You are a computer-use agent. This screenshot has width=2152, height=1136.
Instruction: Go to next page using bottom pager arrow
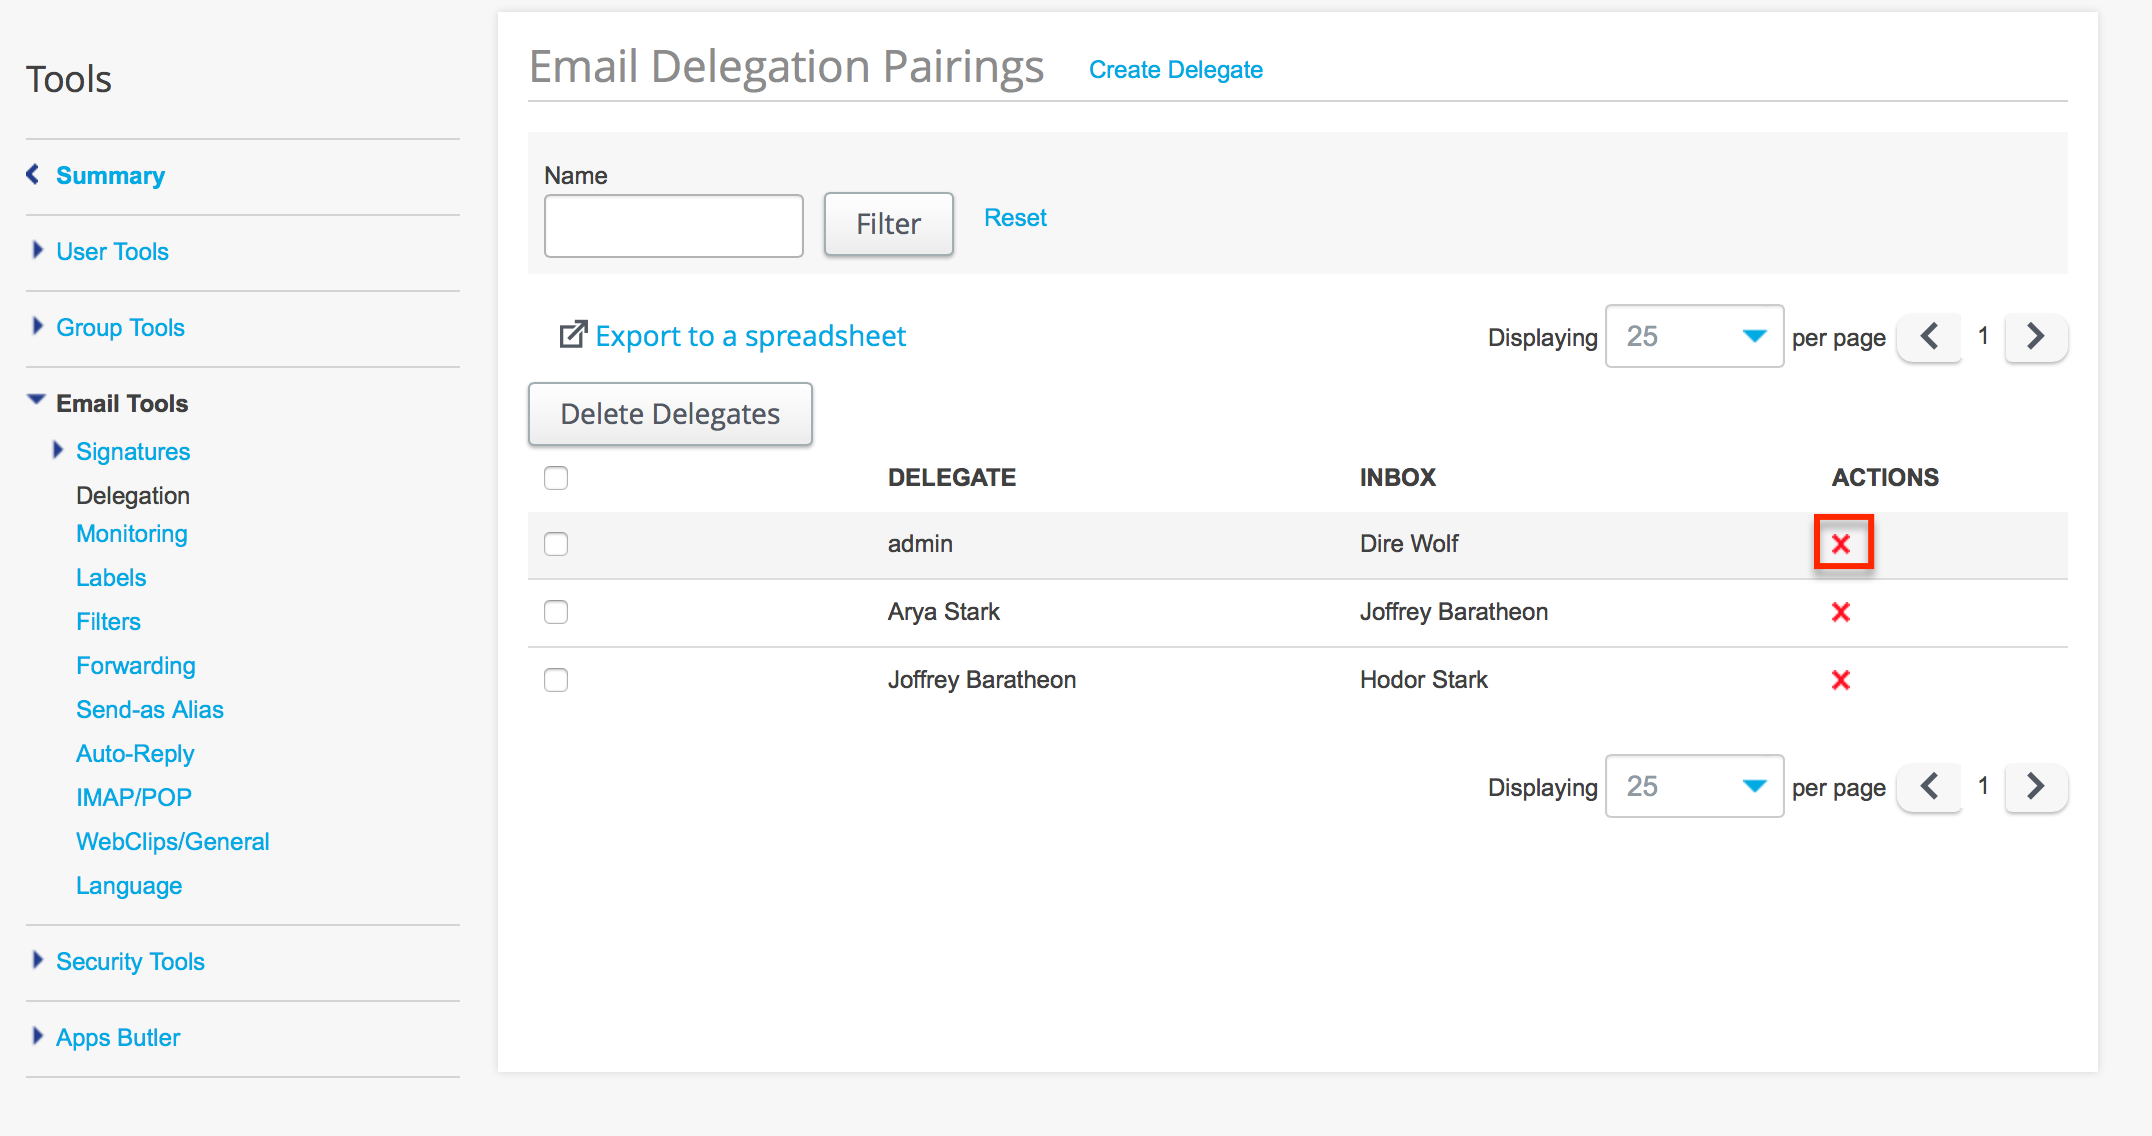coord(2036,787)
